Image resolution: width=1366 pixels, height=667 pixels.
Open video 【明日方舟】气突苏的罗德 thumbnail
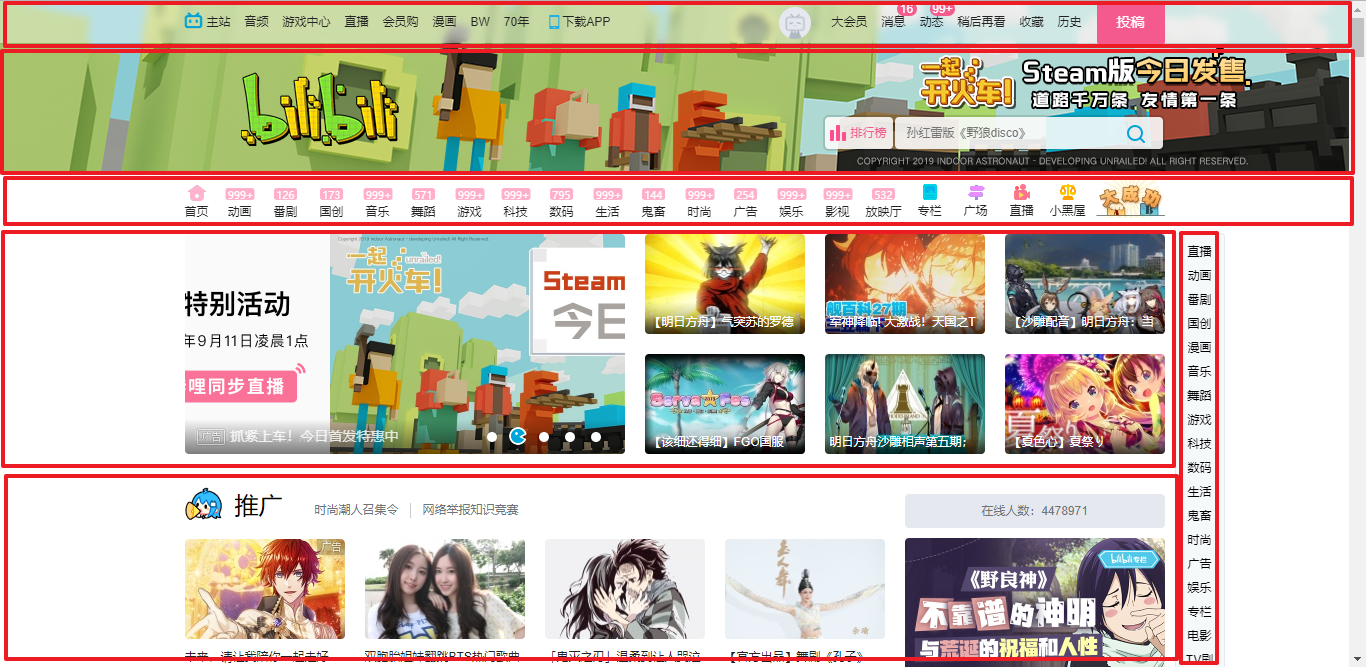tap(725, 284)
